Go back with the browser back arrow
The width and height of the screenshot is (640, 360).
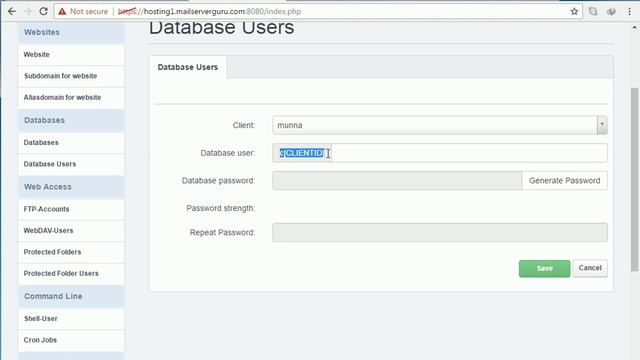click(x=12, y=11)
